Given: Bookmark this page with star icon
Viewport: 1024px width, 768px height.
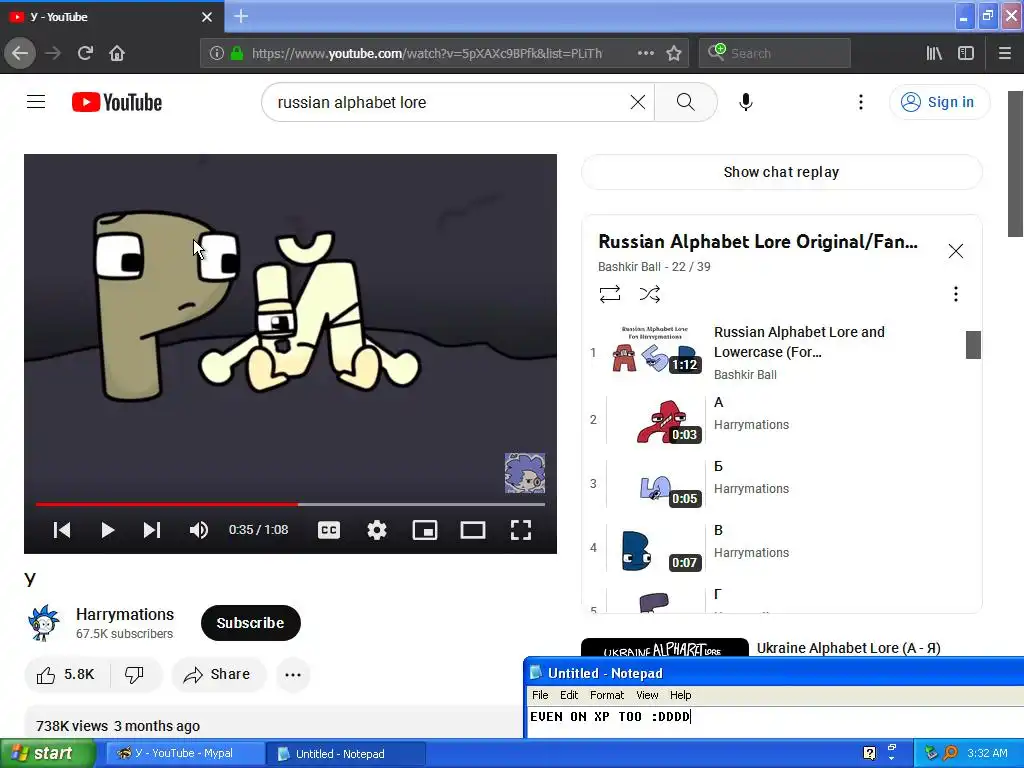Looking at the screenshot, I should click(674, 53).
